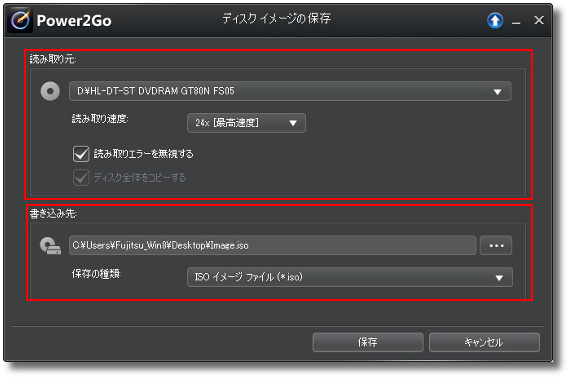The height and width of the screenshot is (379, 570).
Task: Click the destination disc image icon
Action: [50, 246]
